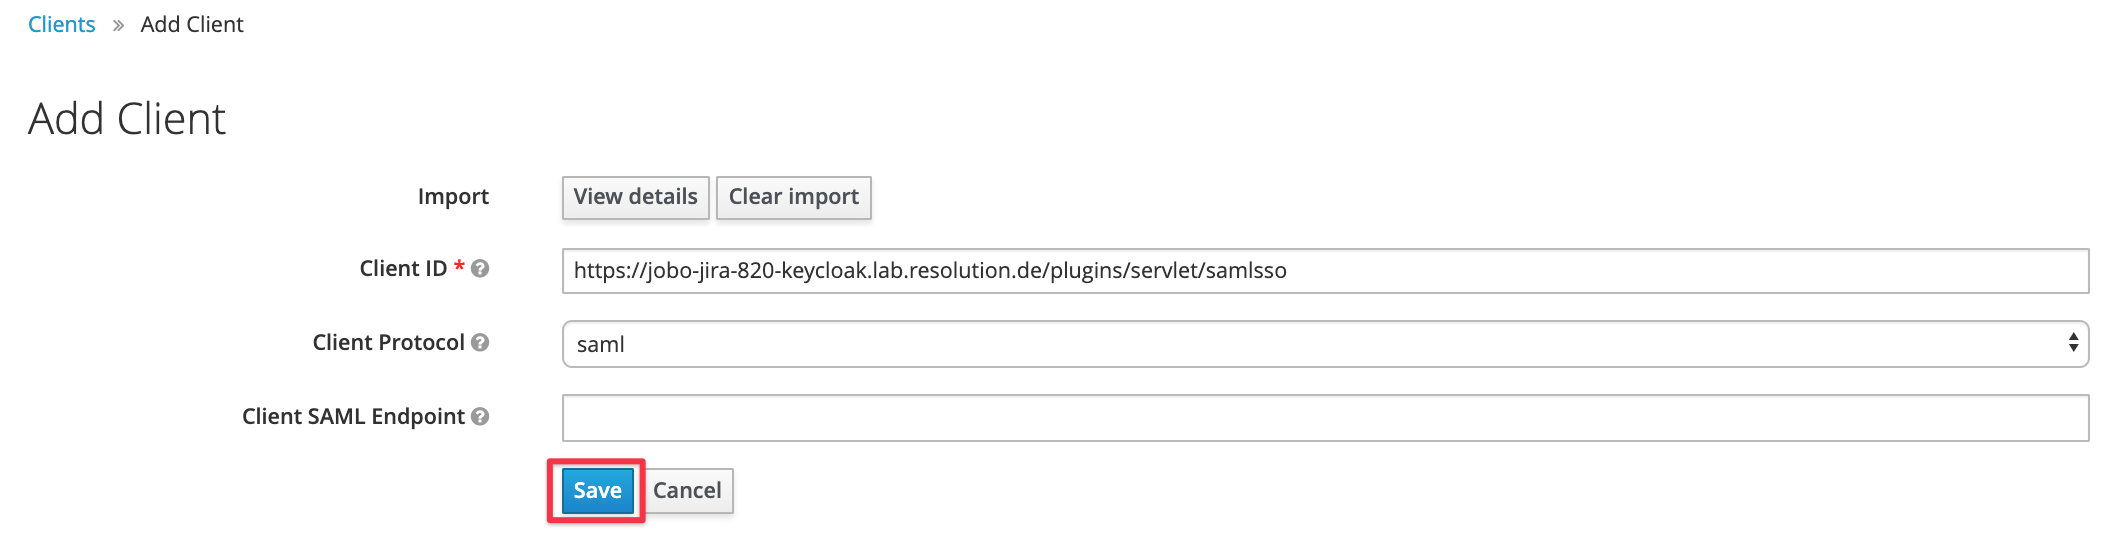Click the Client ID field label

coord(403,269)
